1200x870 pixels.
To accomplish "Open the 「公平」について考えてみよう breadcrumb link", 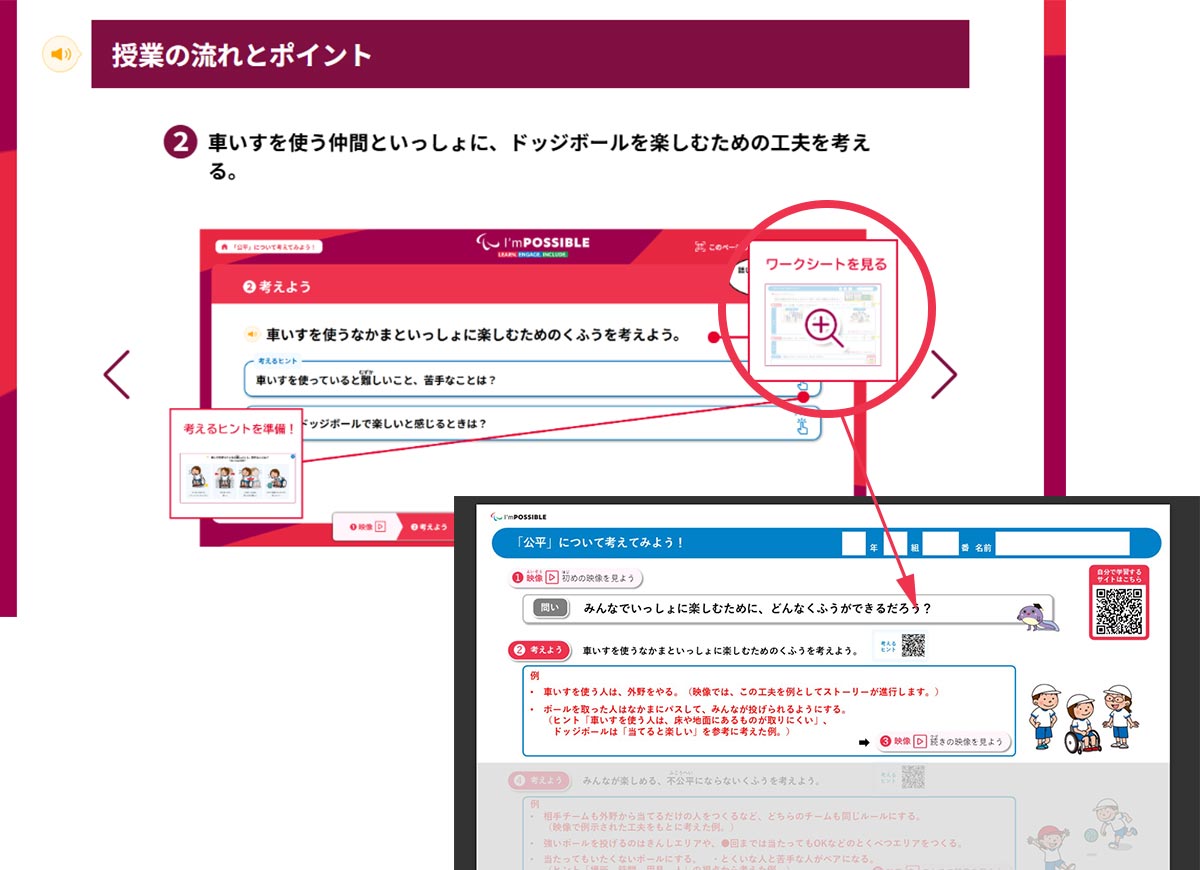I will point(268,246).
